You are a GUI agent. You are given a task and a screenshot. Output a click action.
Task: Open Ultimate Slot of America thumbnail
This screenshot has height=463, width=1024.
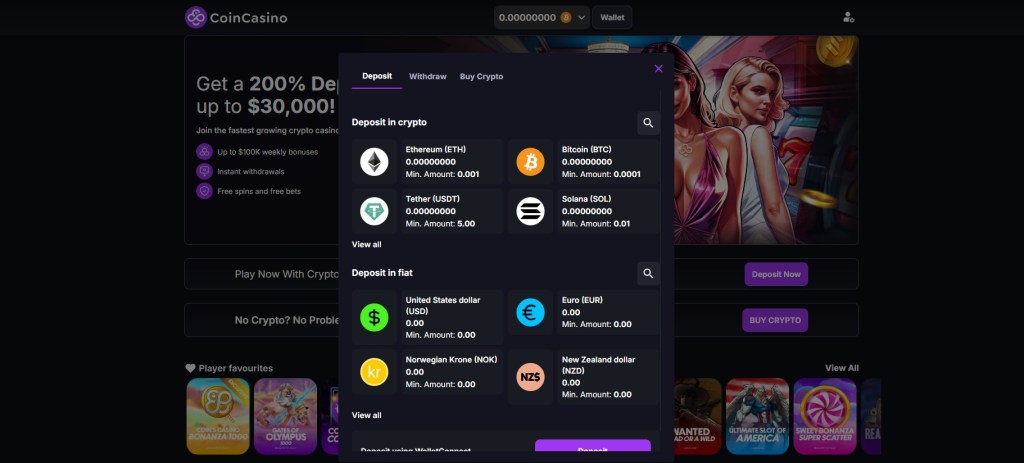click(x=758, y=416)
